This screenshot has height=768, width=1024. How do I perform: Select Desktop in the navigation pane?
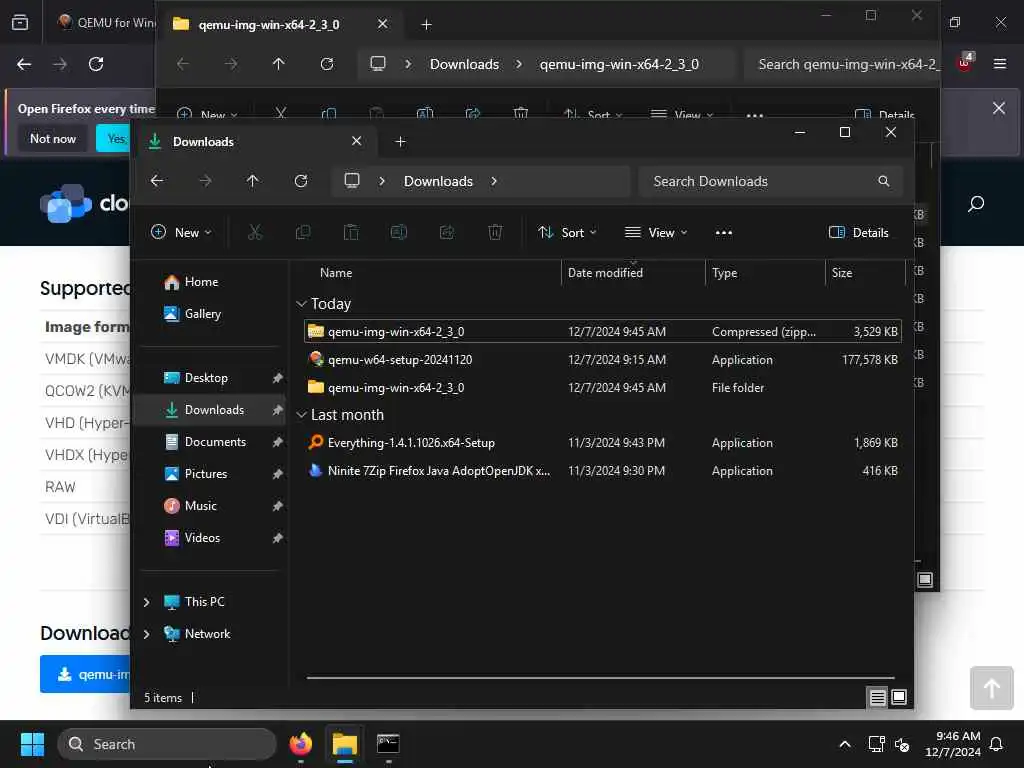pyautogui.click(x=209, y=378)
